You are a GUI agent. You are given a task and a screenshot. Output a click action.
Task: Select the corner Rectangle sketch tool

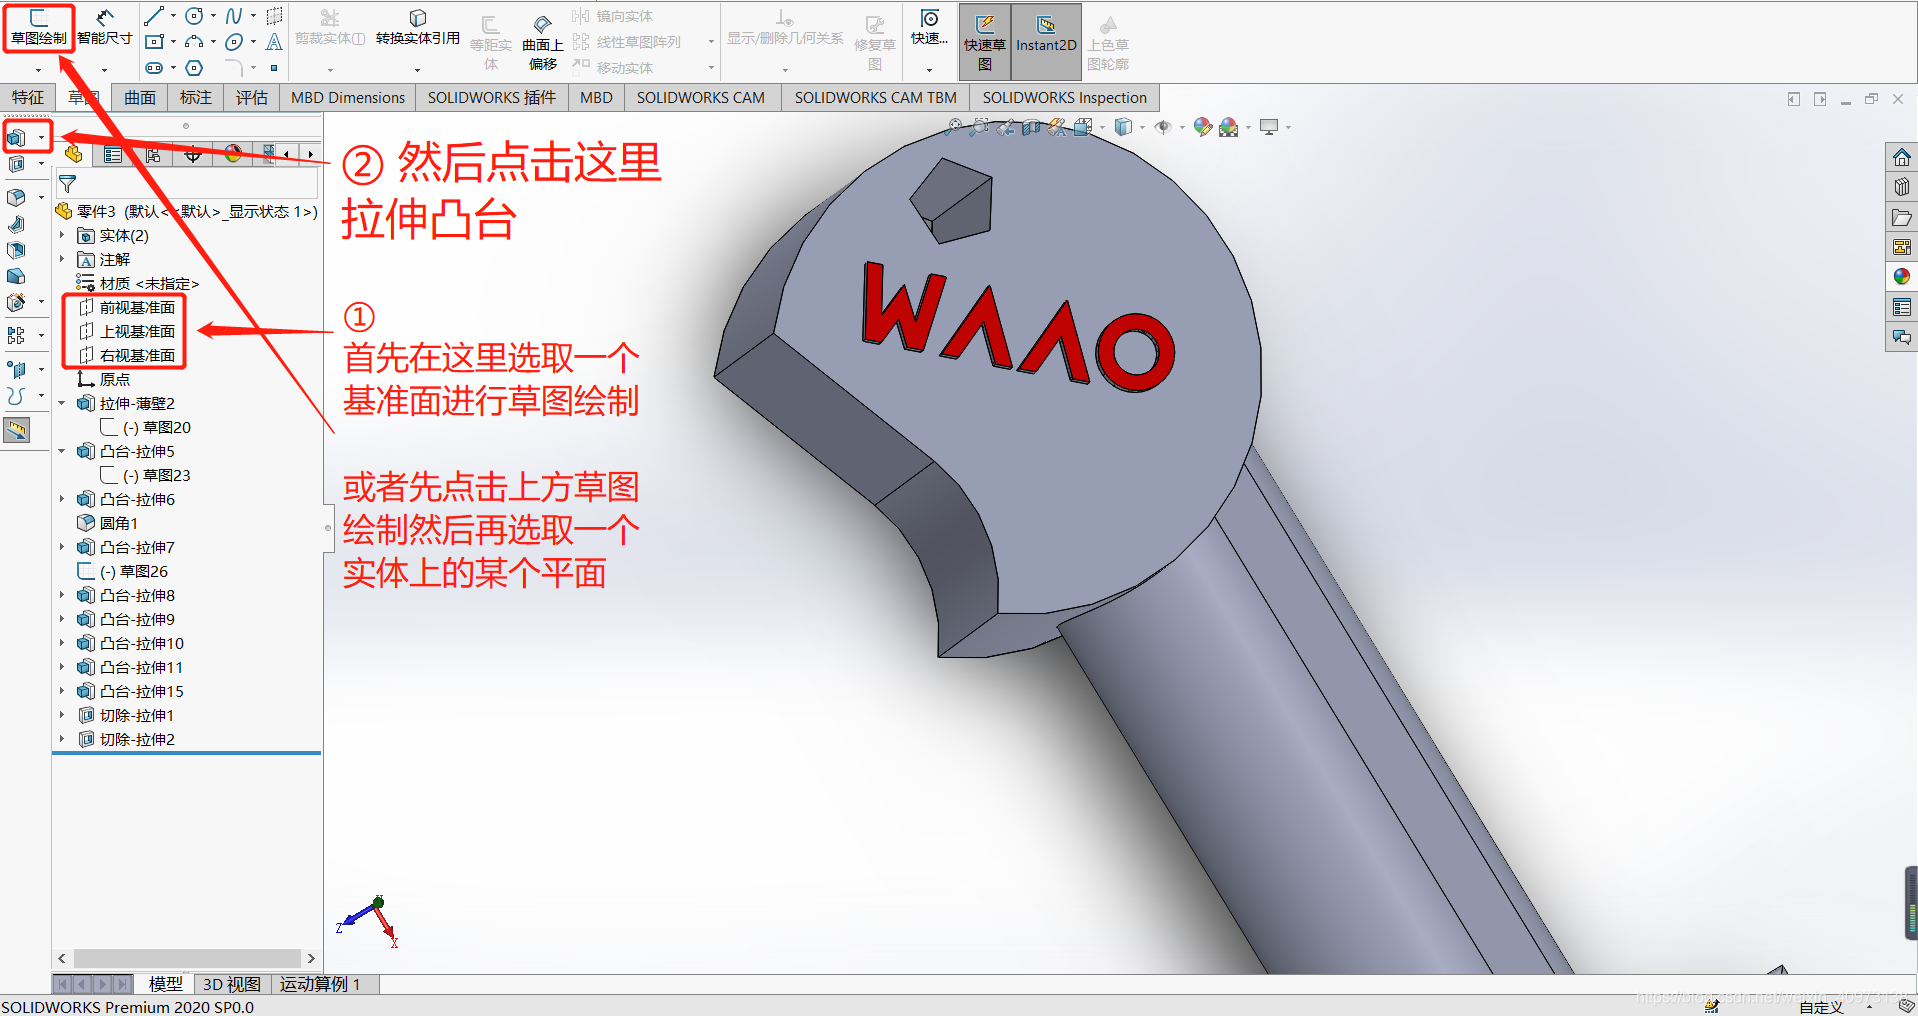click(153, 42)
